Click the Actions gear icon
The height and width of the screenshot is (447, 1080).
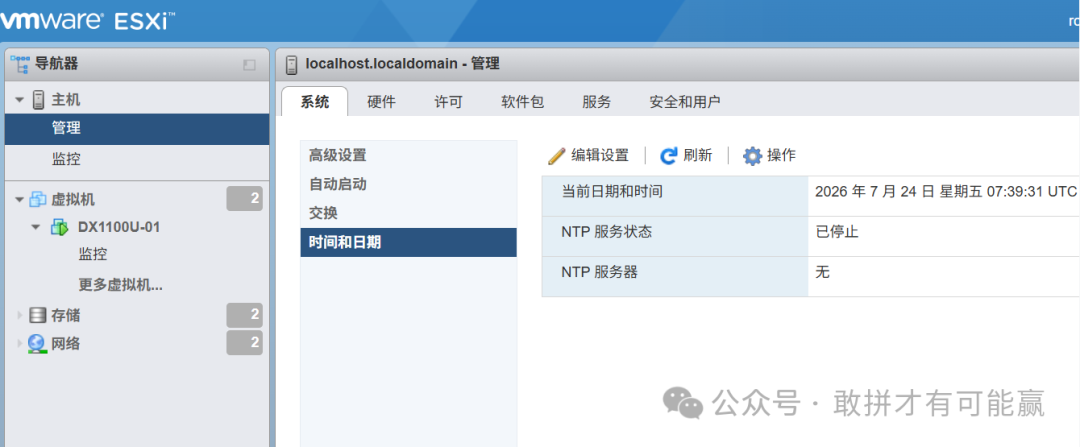pyautogui.click(x=752, y=156)
